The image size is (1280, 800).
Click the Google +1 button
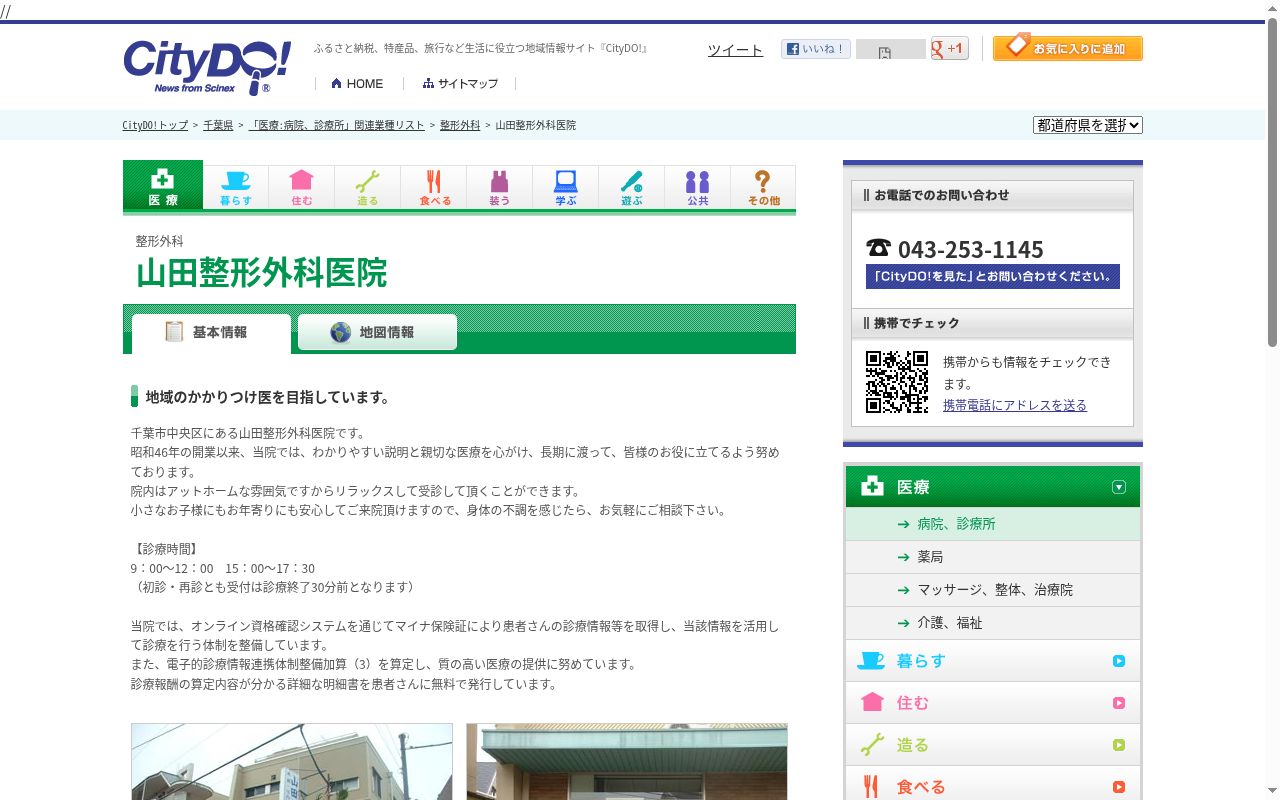pos(950,48)
